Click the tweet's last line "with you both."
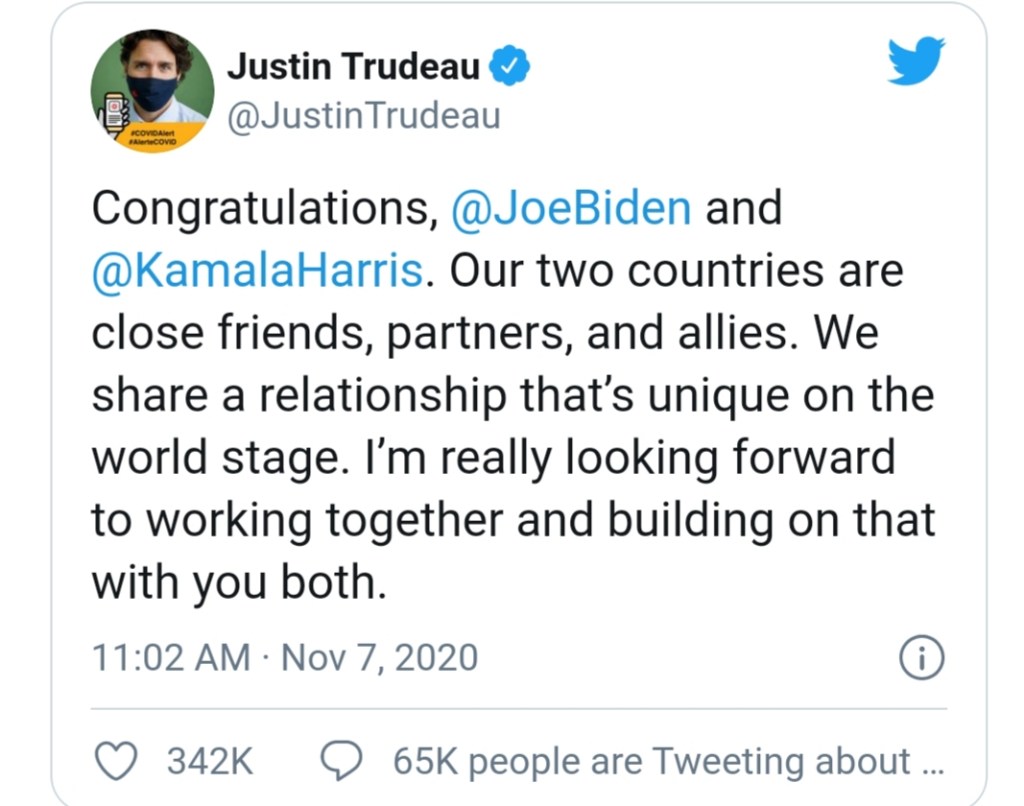Screen dimensions: 1024x806 click(x=238, y=583)
